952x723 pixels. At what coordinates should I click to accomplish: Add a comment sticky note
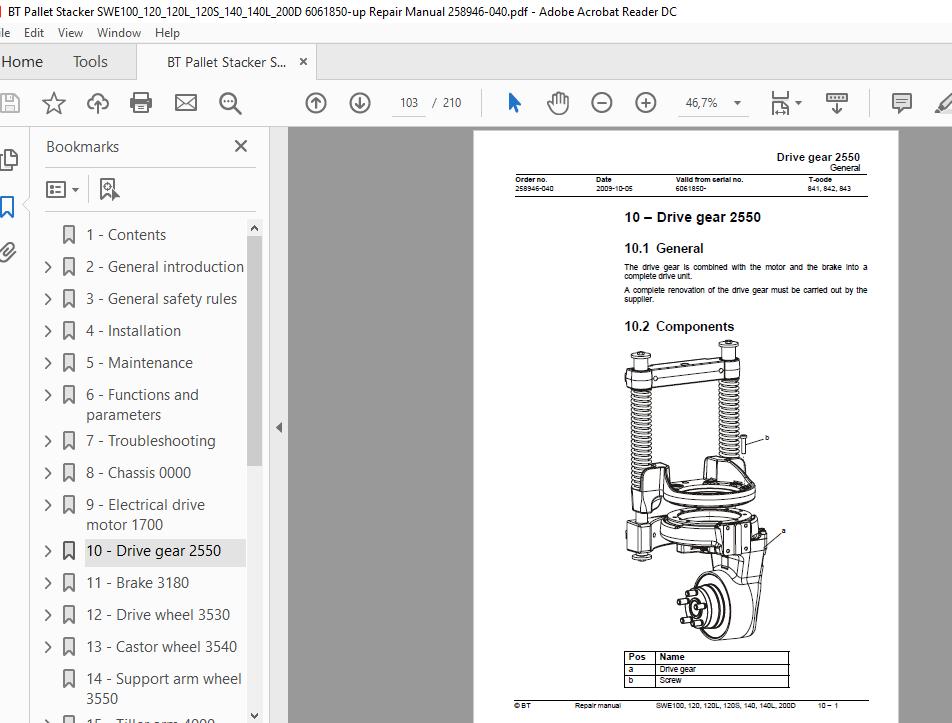pyautogui.click(x=902, y=103)
